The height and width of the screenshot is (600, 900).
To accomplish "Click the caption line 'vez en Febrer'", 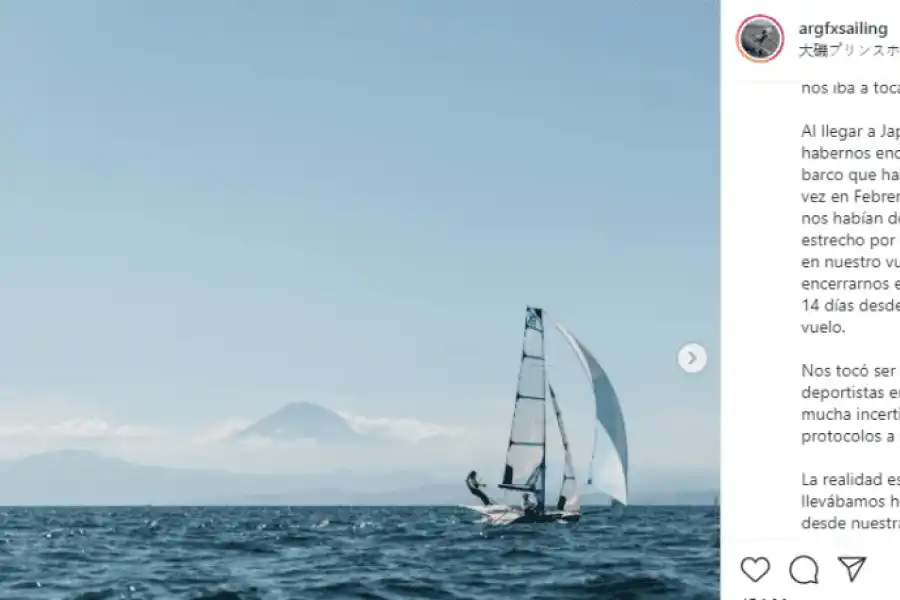I will pyautogui.click(x=851, y=196).
